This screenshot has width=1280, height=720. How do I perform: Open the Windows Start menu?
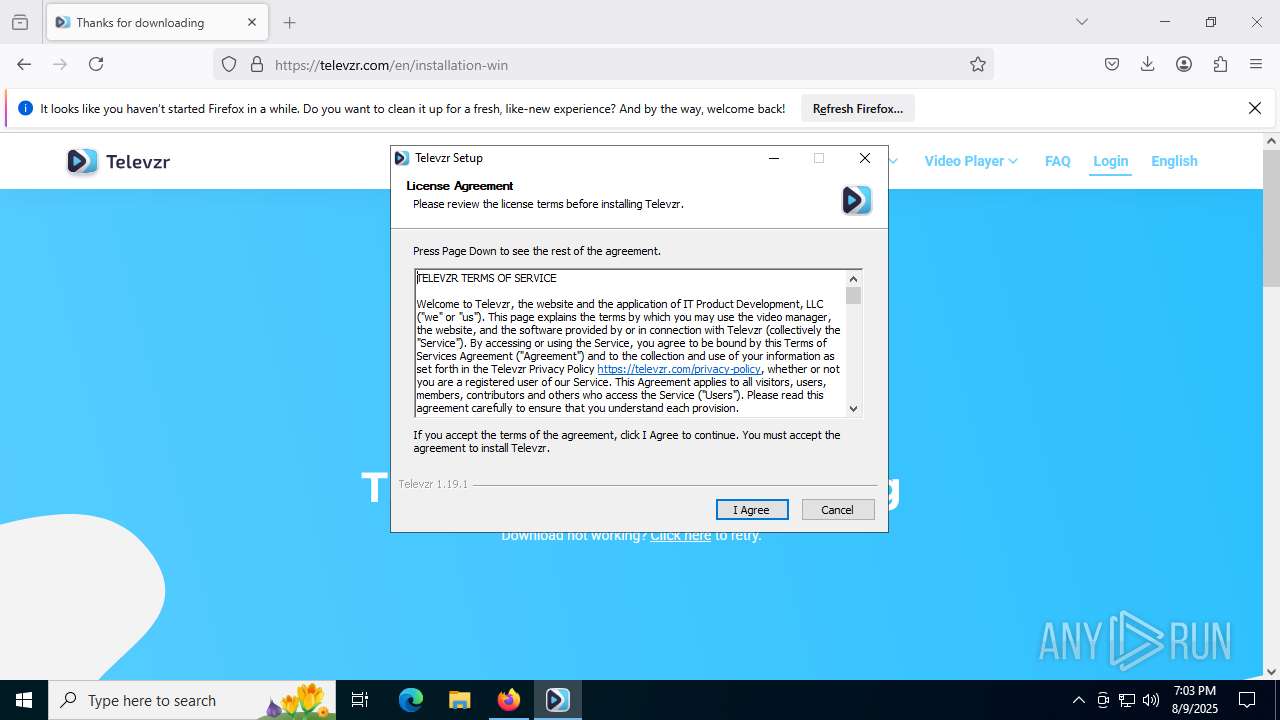coord(24,700)
